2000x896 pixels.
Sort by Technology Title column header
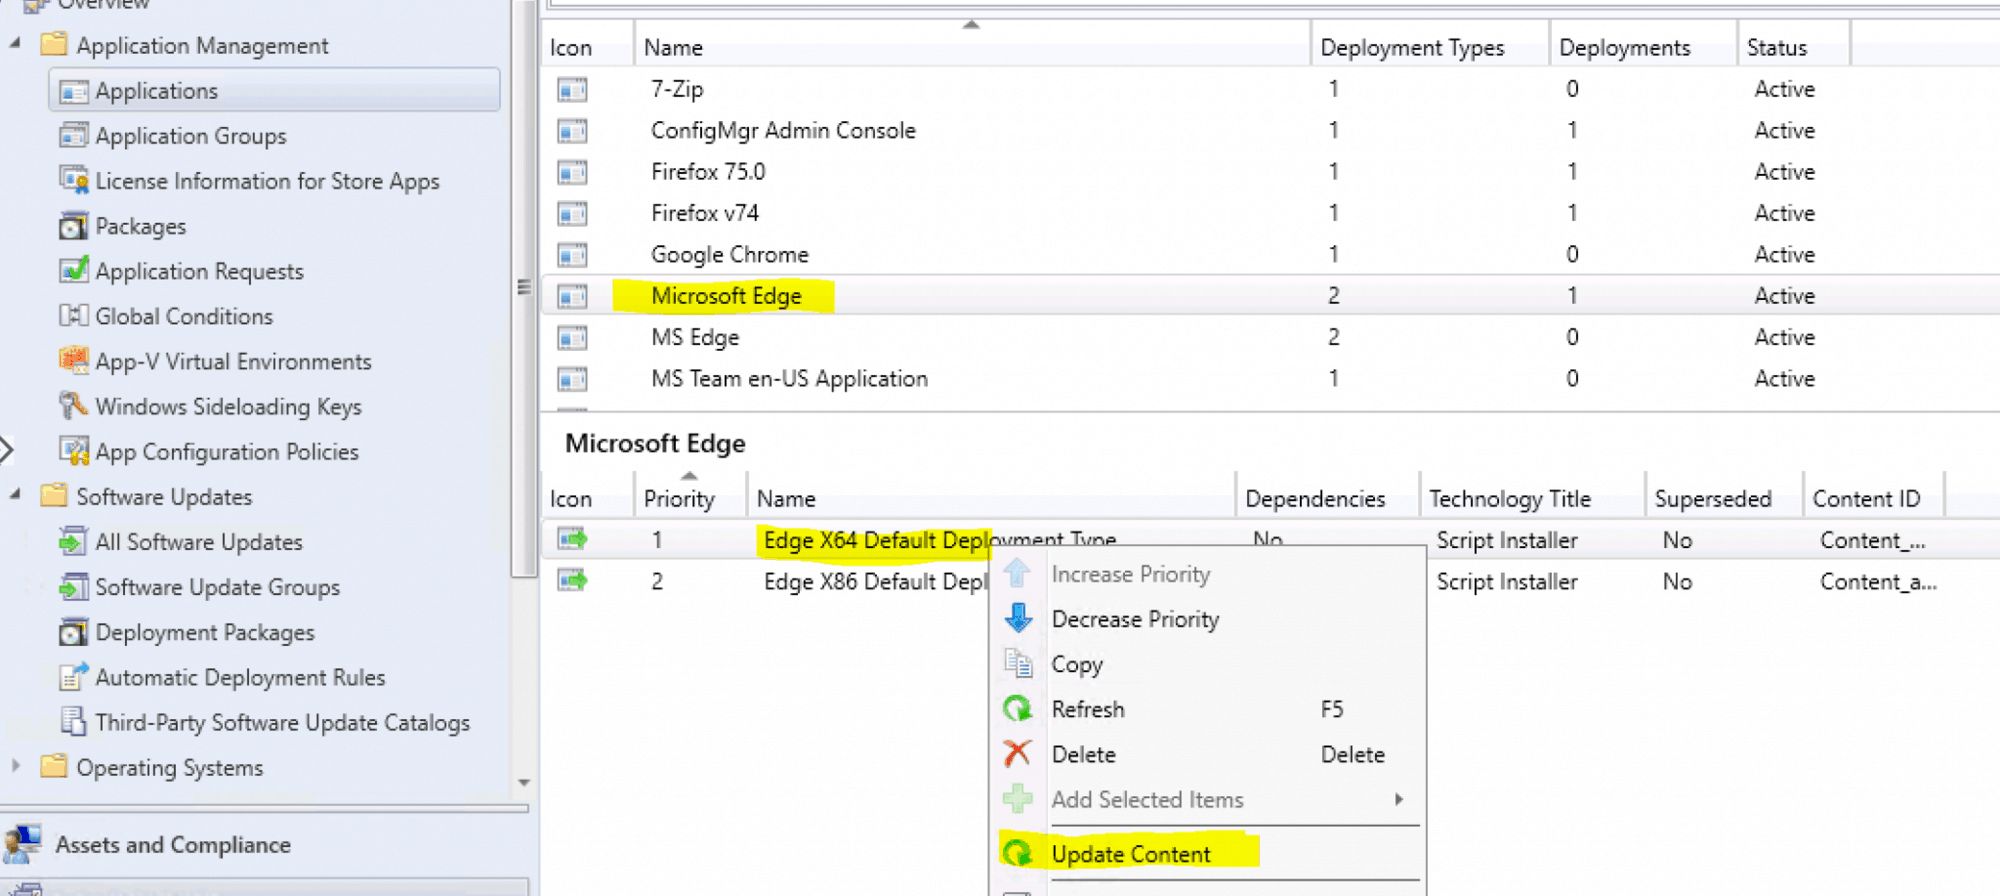point(1532,498)
